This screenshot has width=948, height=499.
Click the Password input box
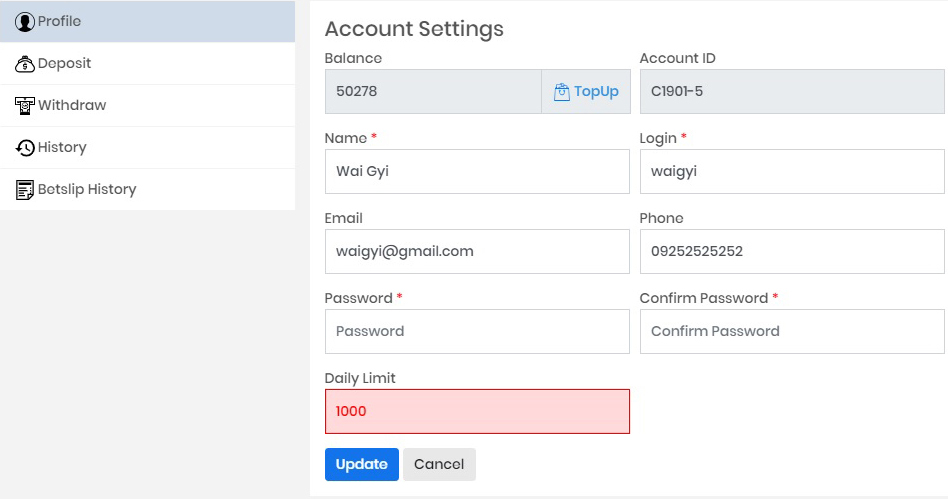click(x=477, y=331)
